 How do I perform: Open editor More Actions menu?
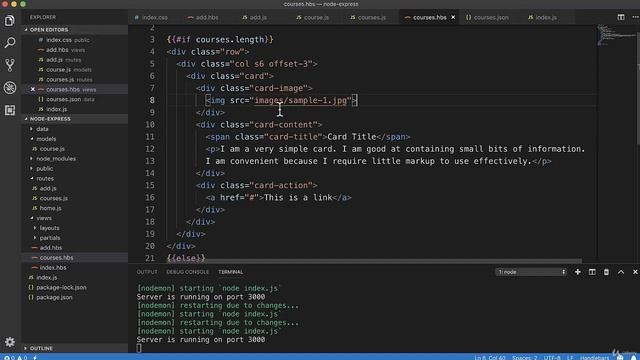tap(635, 17)
